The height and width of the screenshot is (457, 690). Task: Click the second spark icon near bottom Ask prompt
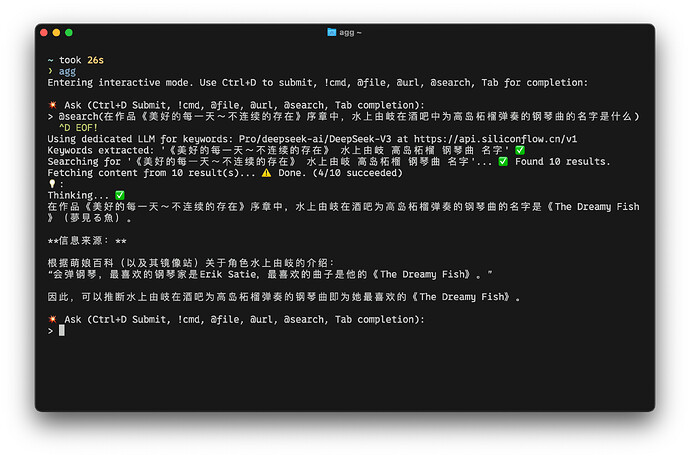click(52, 319)
